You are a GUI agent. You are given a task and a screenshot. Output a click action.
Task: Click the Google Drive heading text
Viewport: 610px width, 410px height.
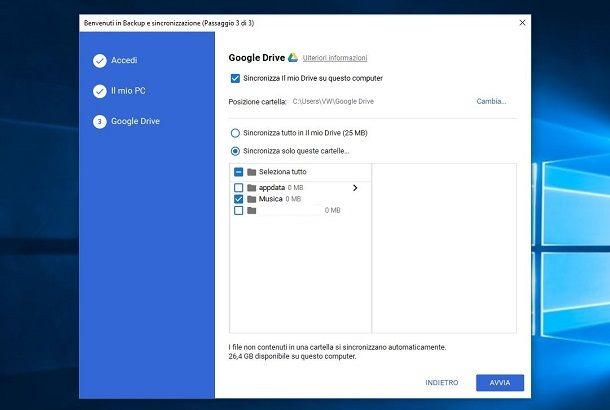pos(257,58)
